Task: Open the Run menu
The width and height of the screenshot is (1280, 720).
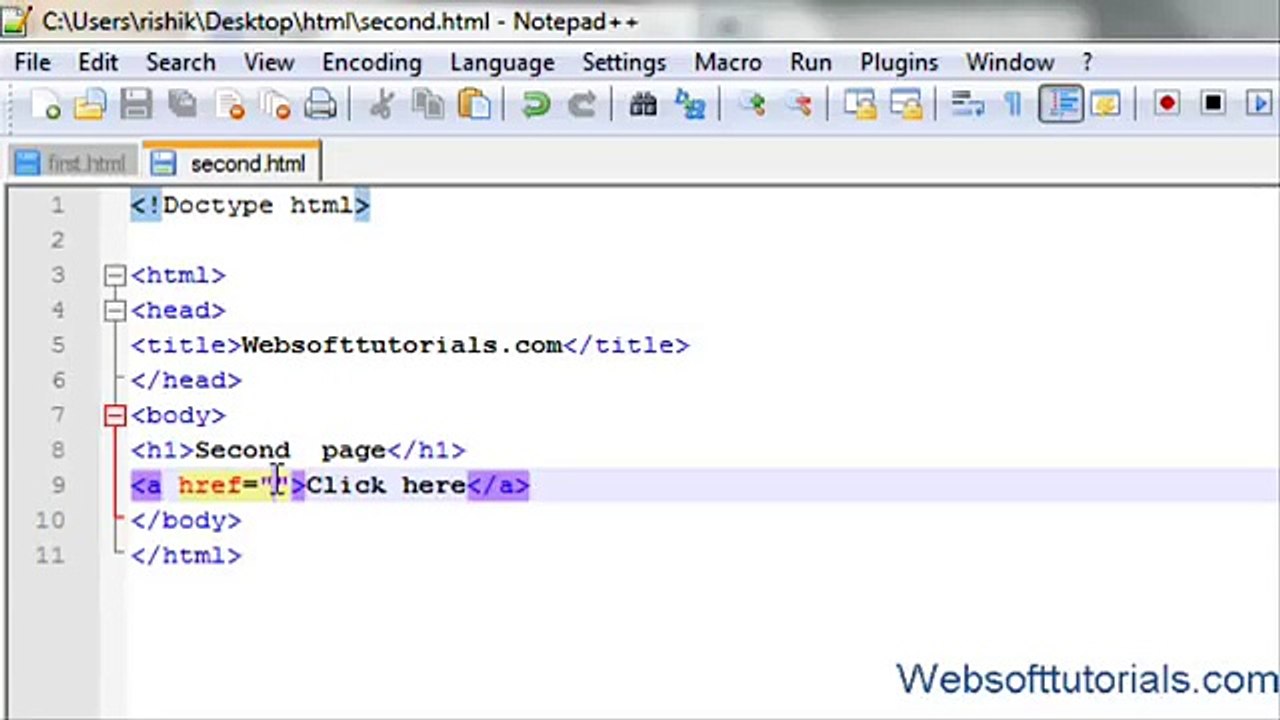Action: pos(811,62)
